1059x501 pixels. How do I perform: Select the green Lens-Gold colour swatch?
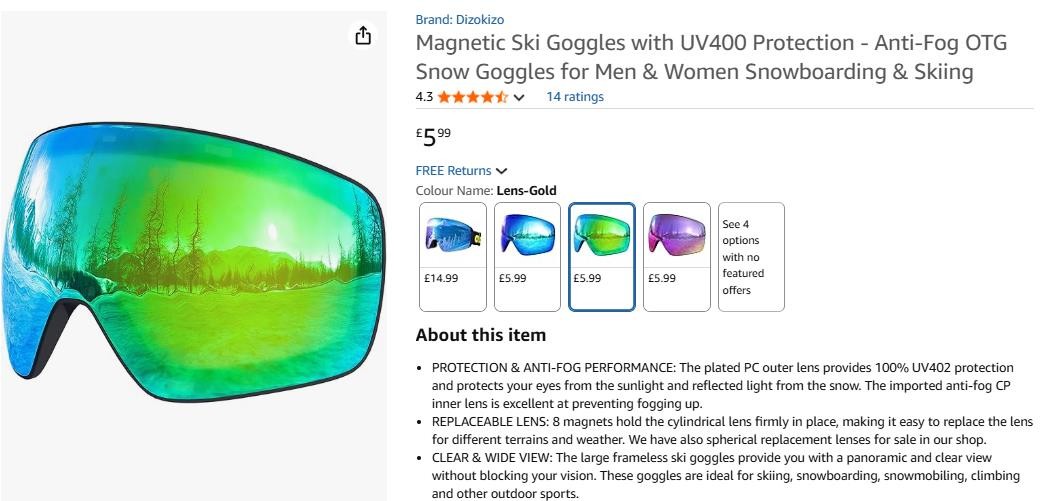coord(602,257)
